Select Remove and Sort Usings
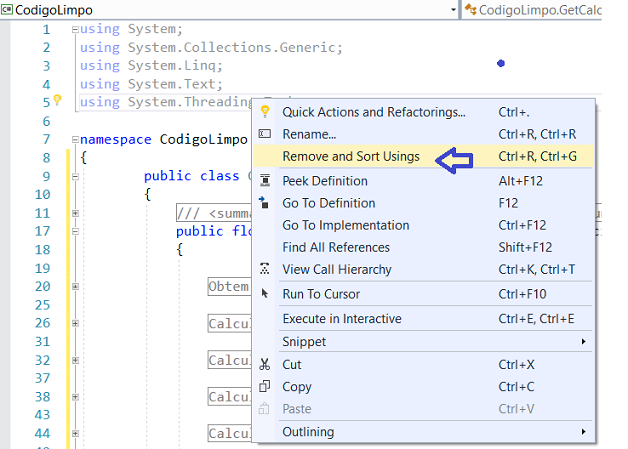This screenshot has height=449, width=628. (x=351, y=157)
